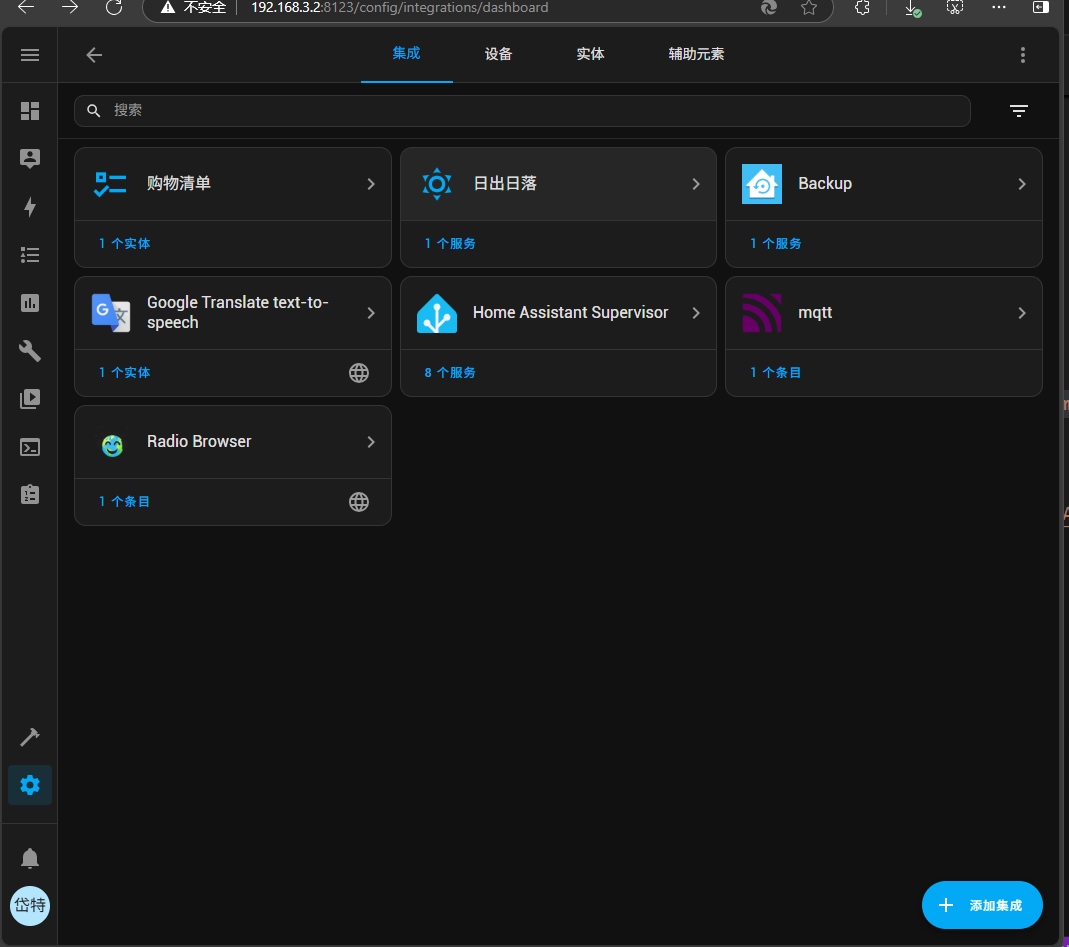
Task: Open the history bar chart sidebar icon
Action: (x=30, y=303)
